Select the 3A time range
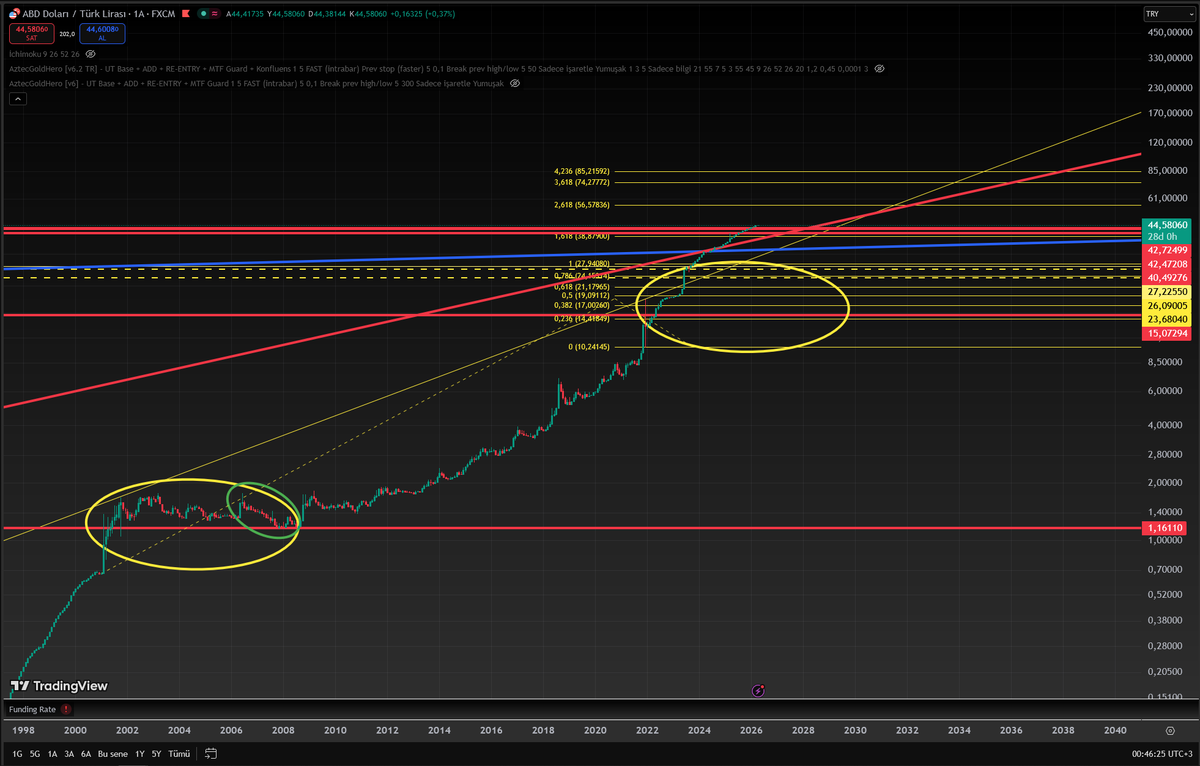This screenshot has height=766, width=1200. (69, 753)
